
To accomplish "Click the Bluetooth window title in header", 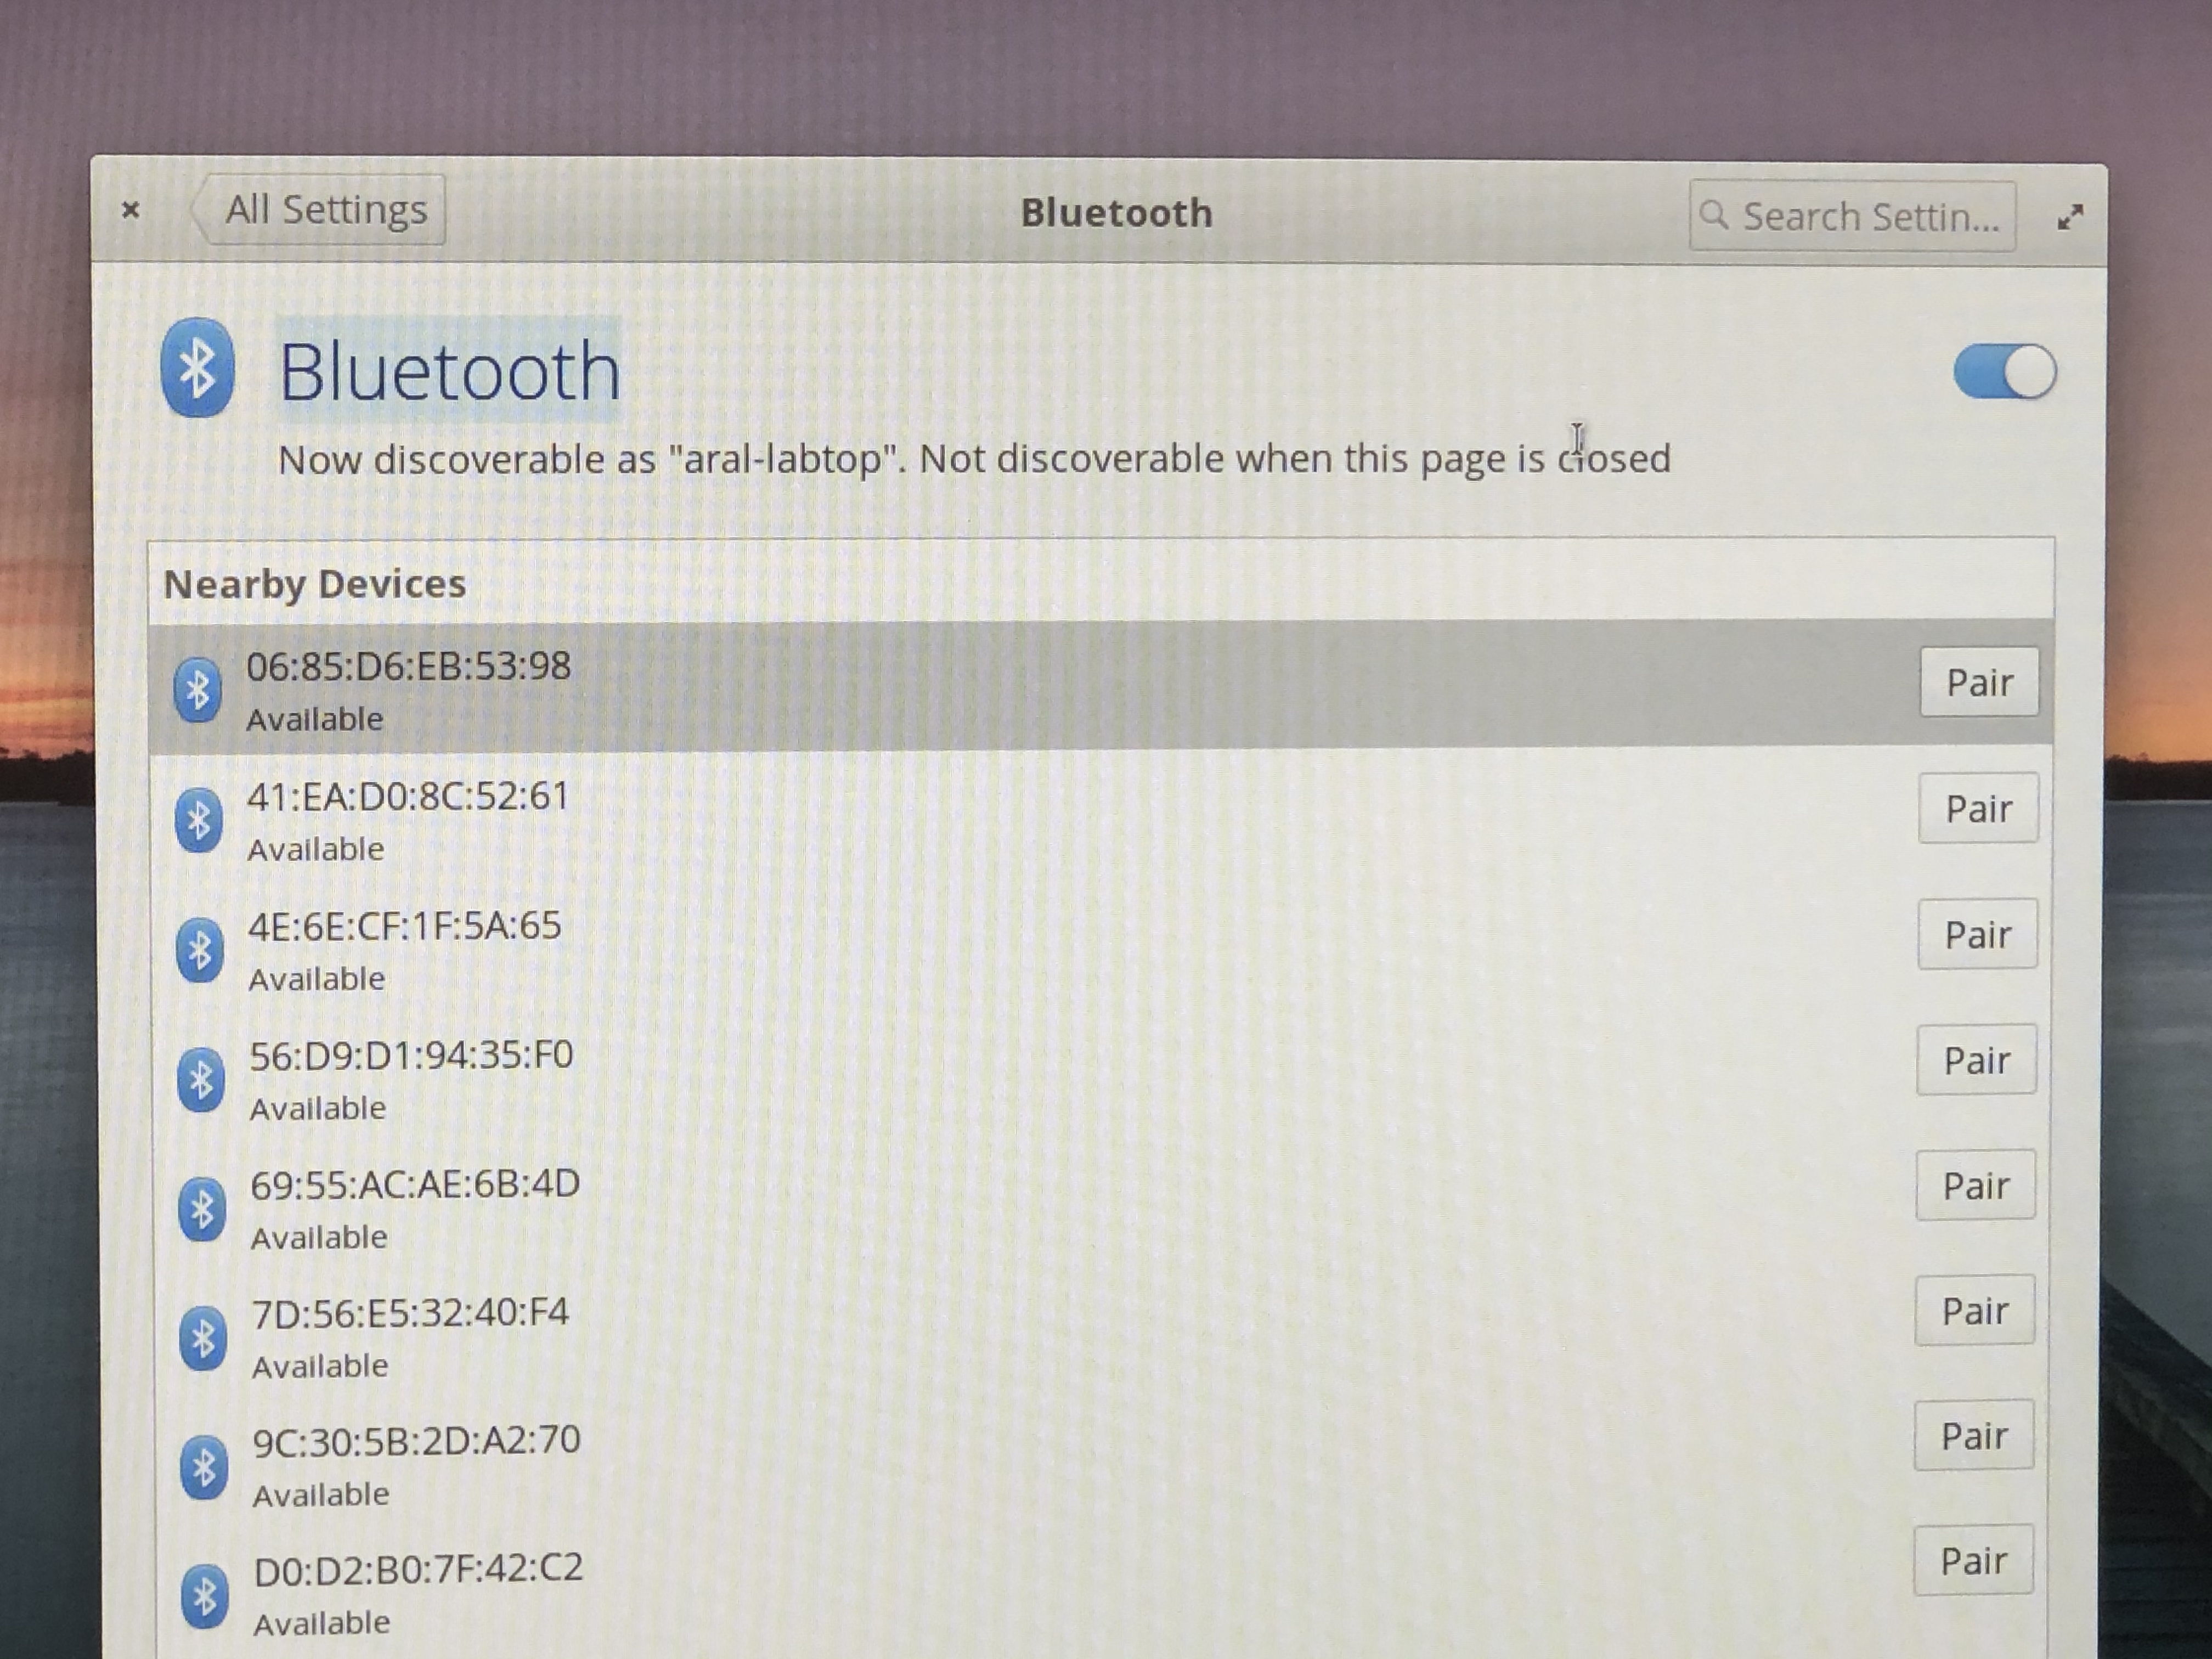I will coord(1116,213).
